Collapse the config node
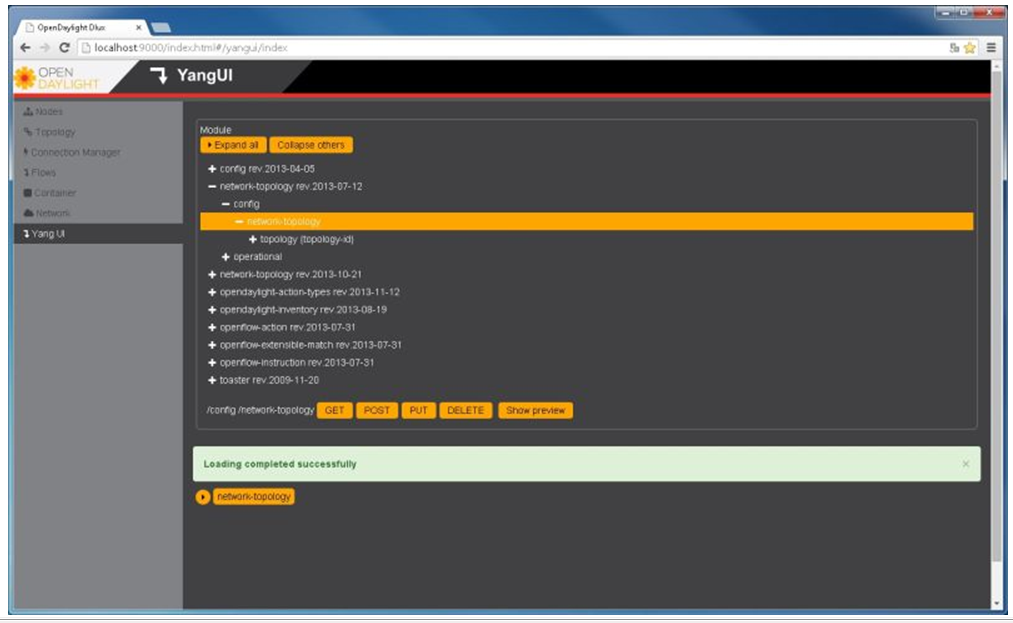The image size is (1013, 623). point(225,204)
